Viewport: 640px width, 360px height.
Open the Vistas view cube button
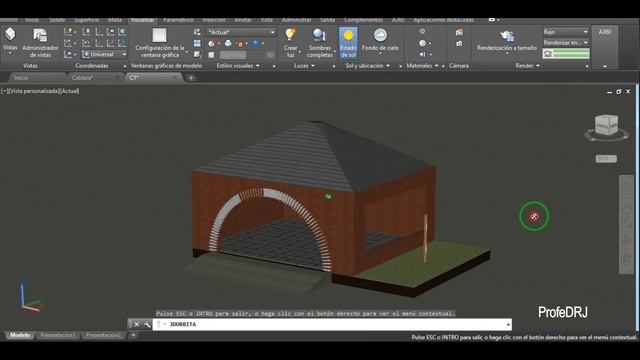click(10, 40)
